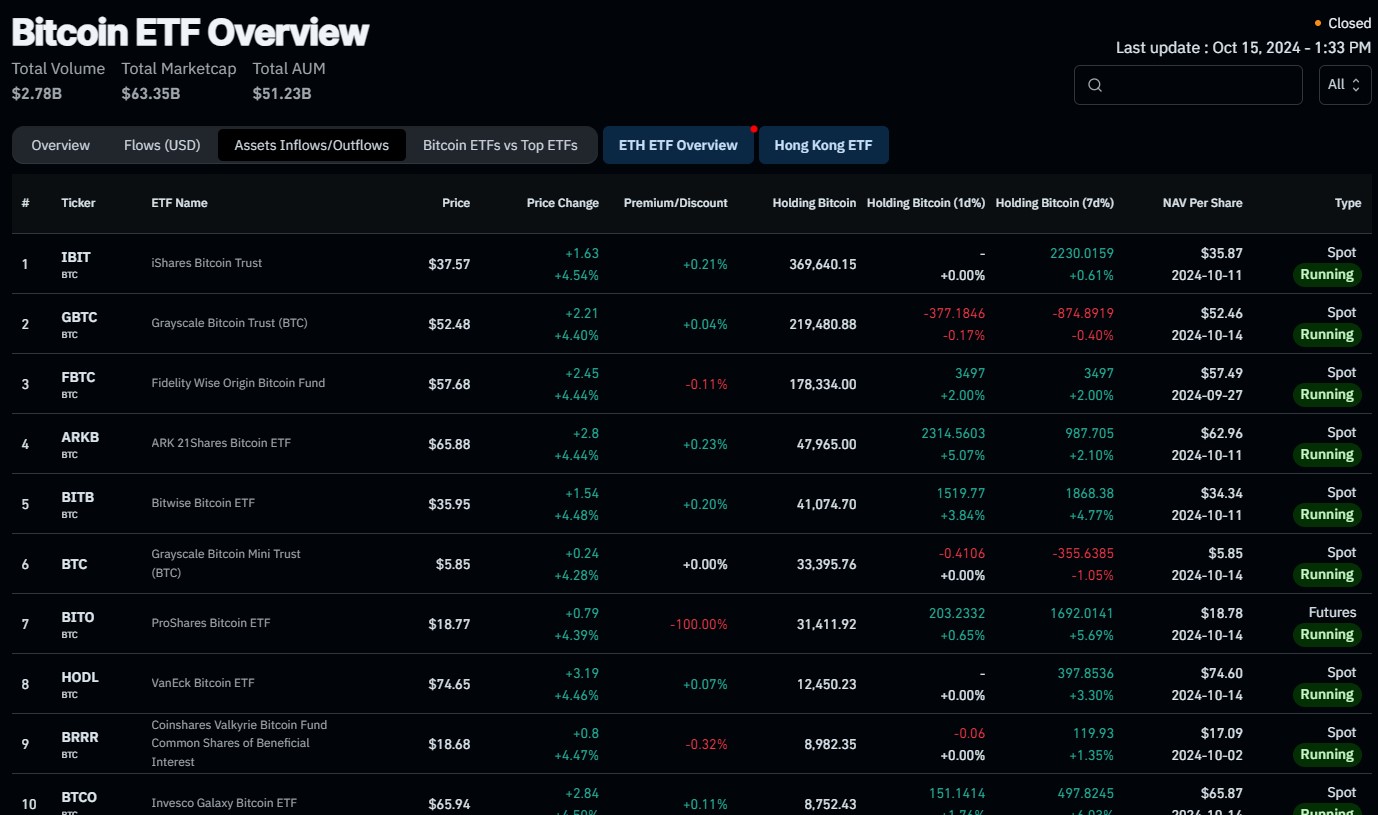This screenshot has height=815, width=1378.
Task: Click HODL price $74.65
Action: click(449, 684)
